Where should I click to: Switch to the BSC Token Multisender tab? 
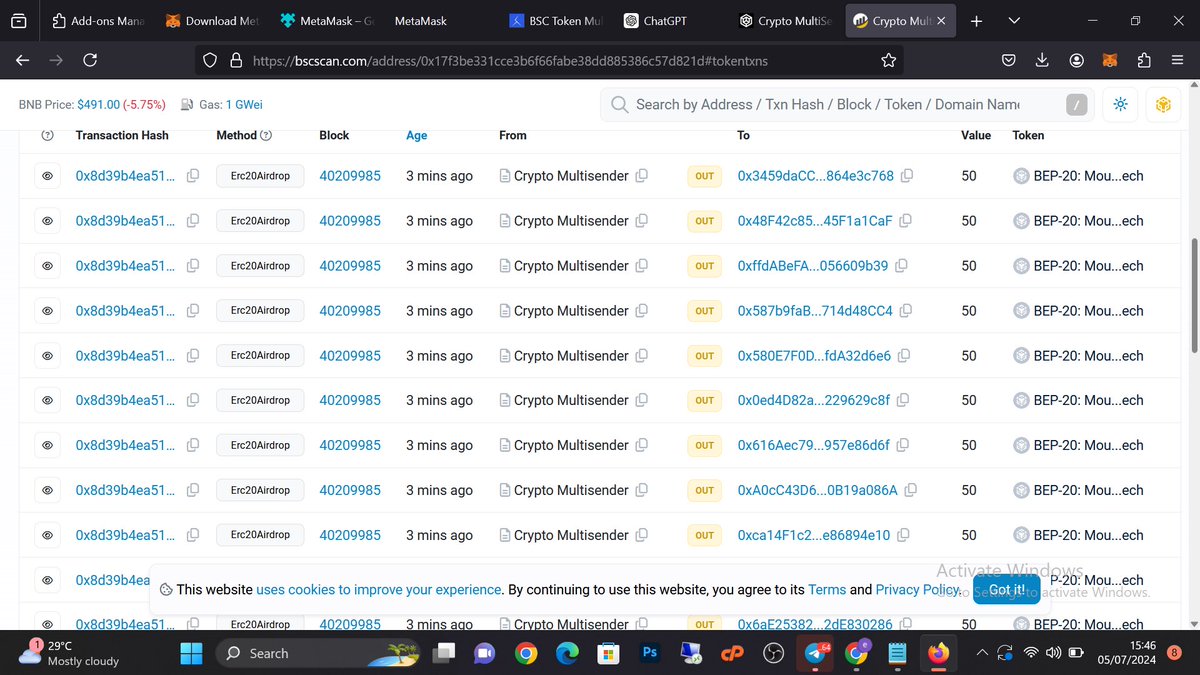557,21
